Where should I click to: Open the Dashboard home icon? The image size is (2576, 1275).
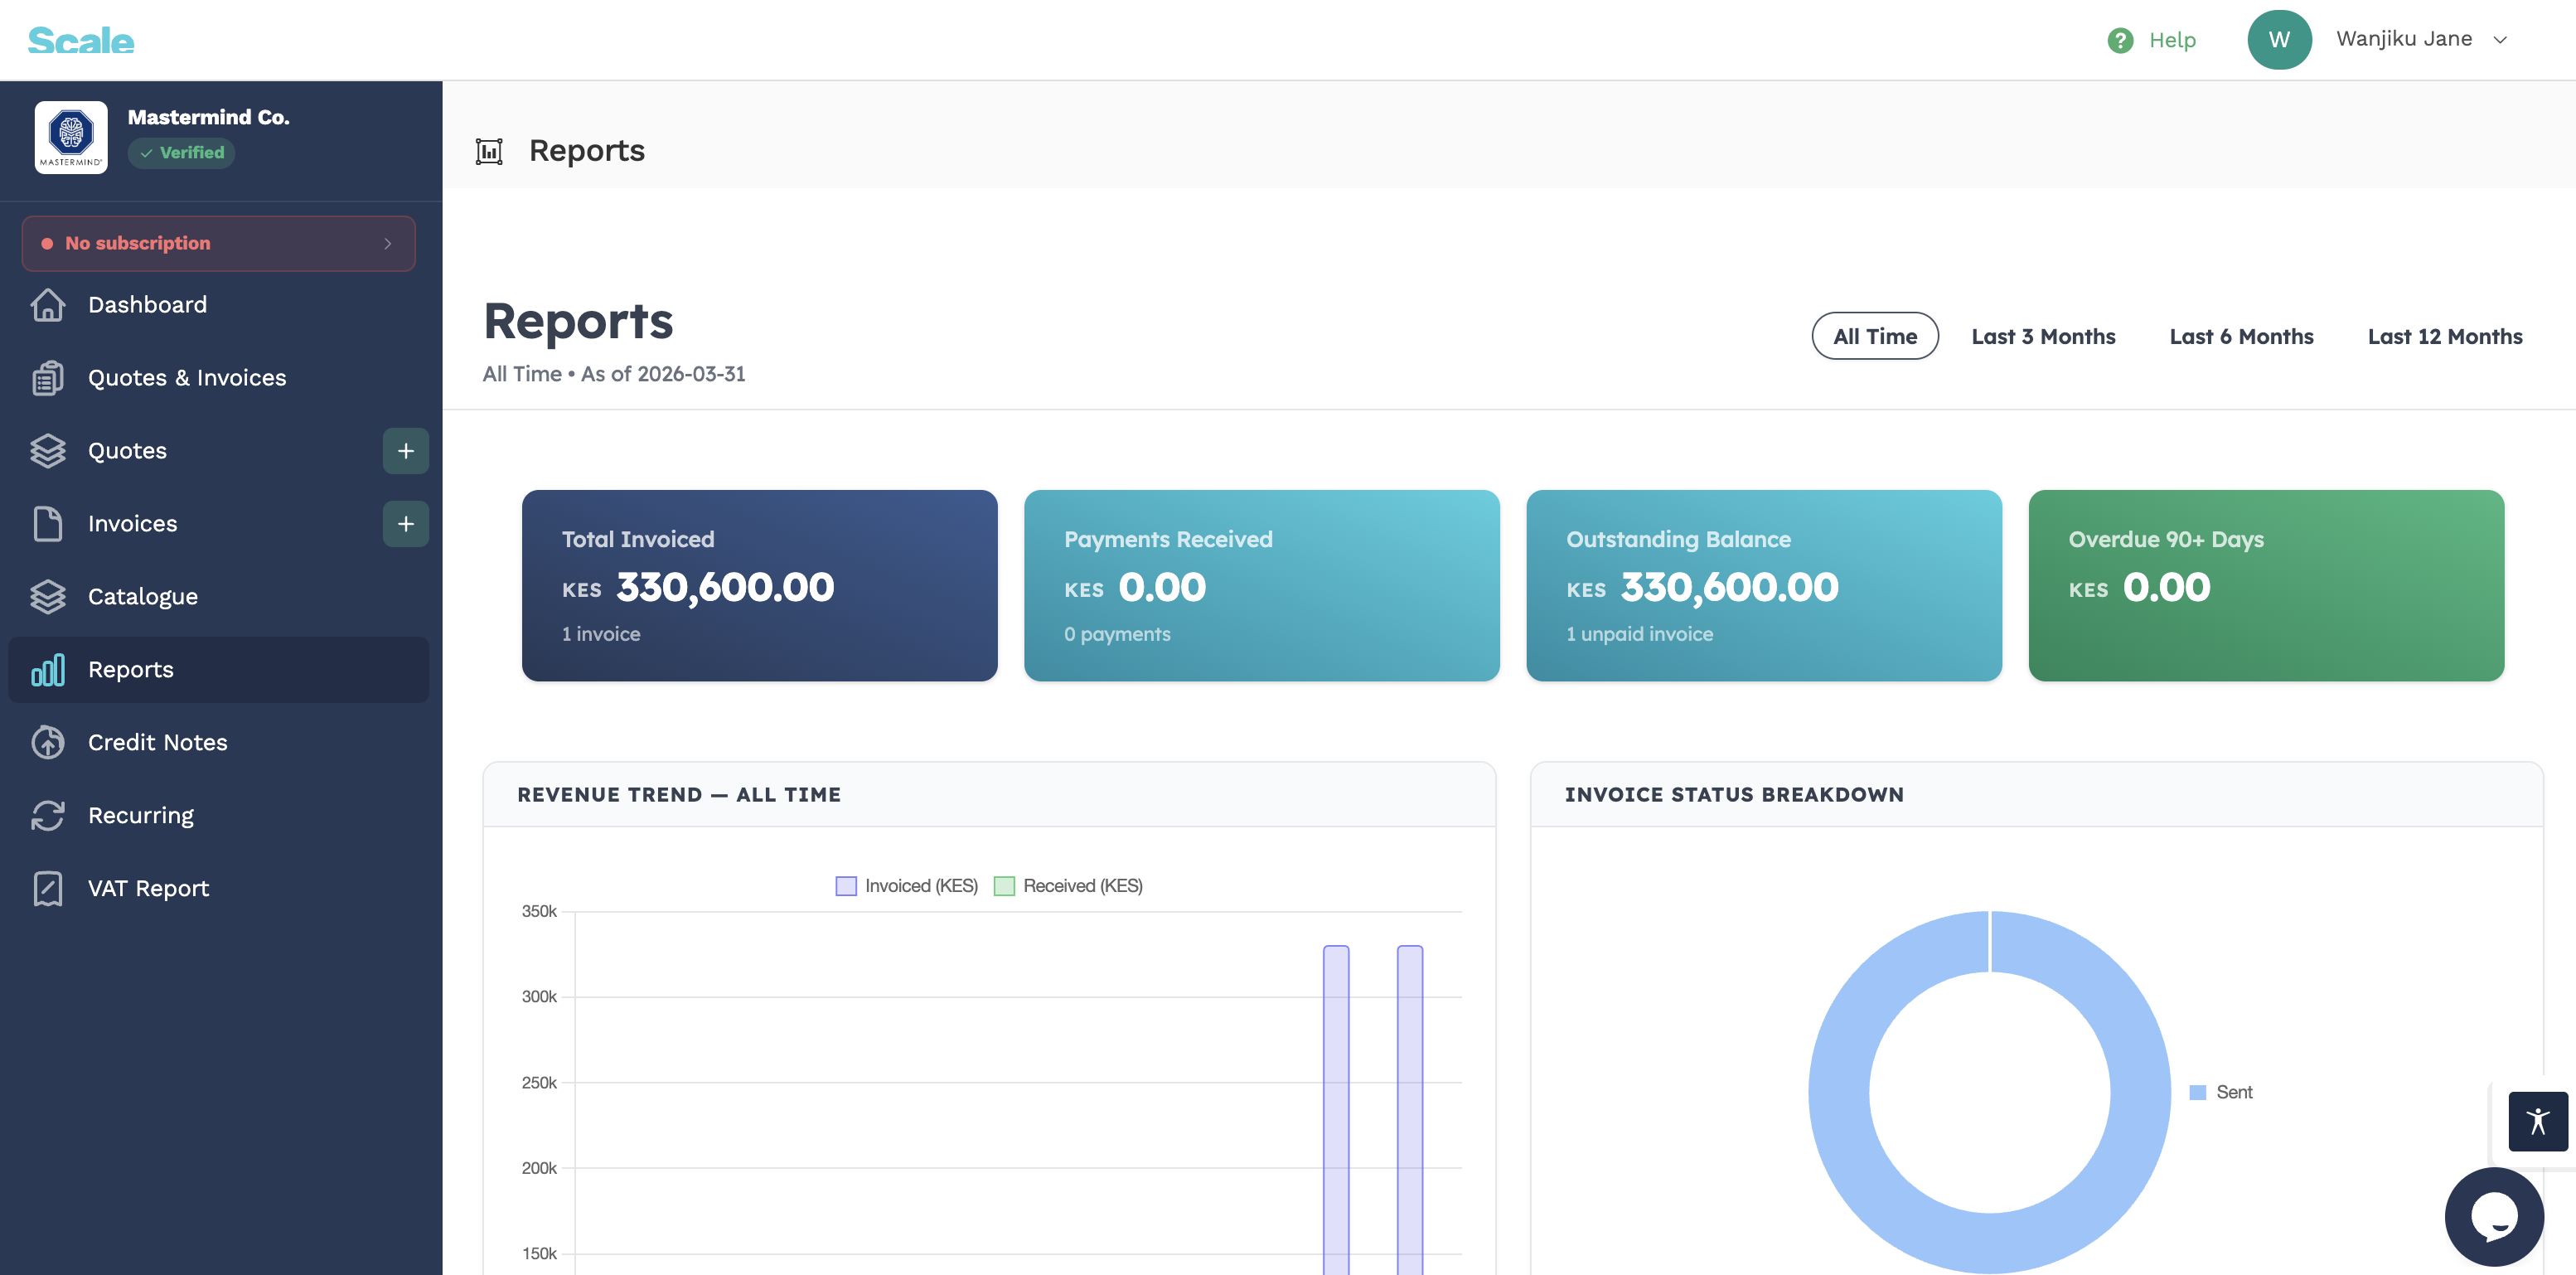tap(47, 305)
